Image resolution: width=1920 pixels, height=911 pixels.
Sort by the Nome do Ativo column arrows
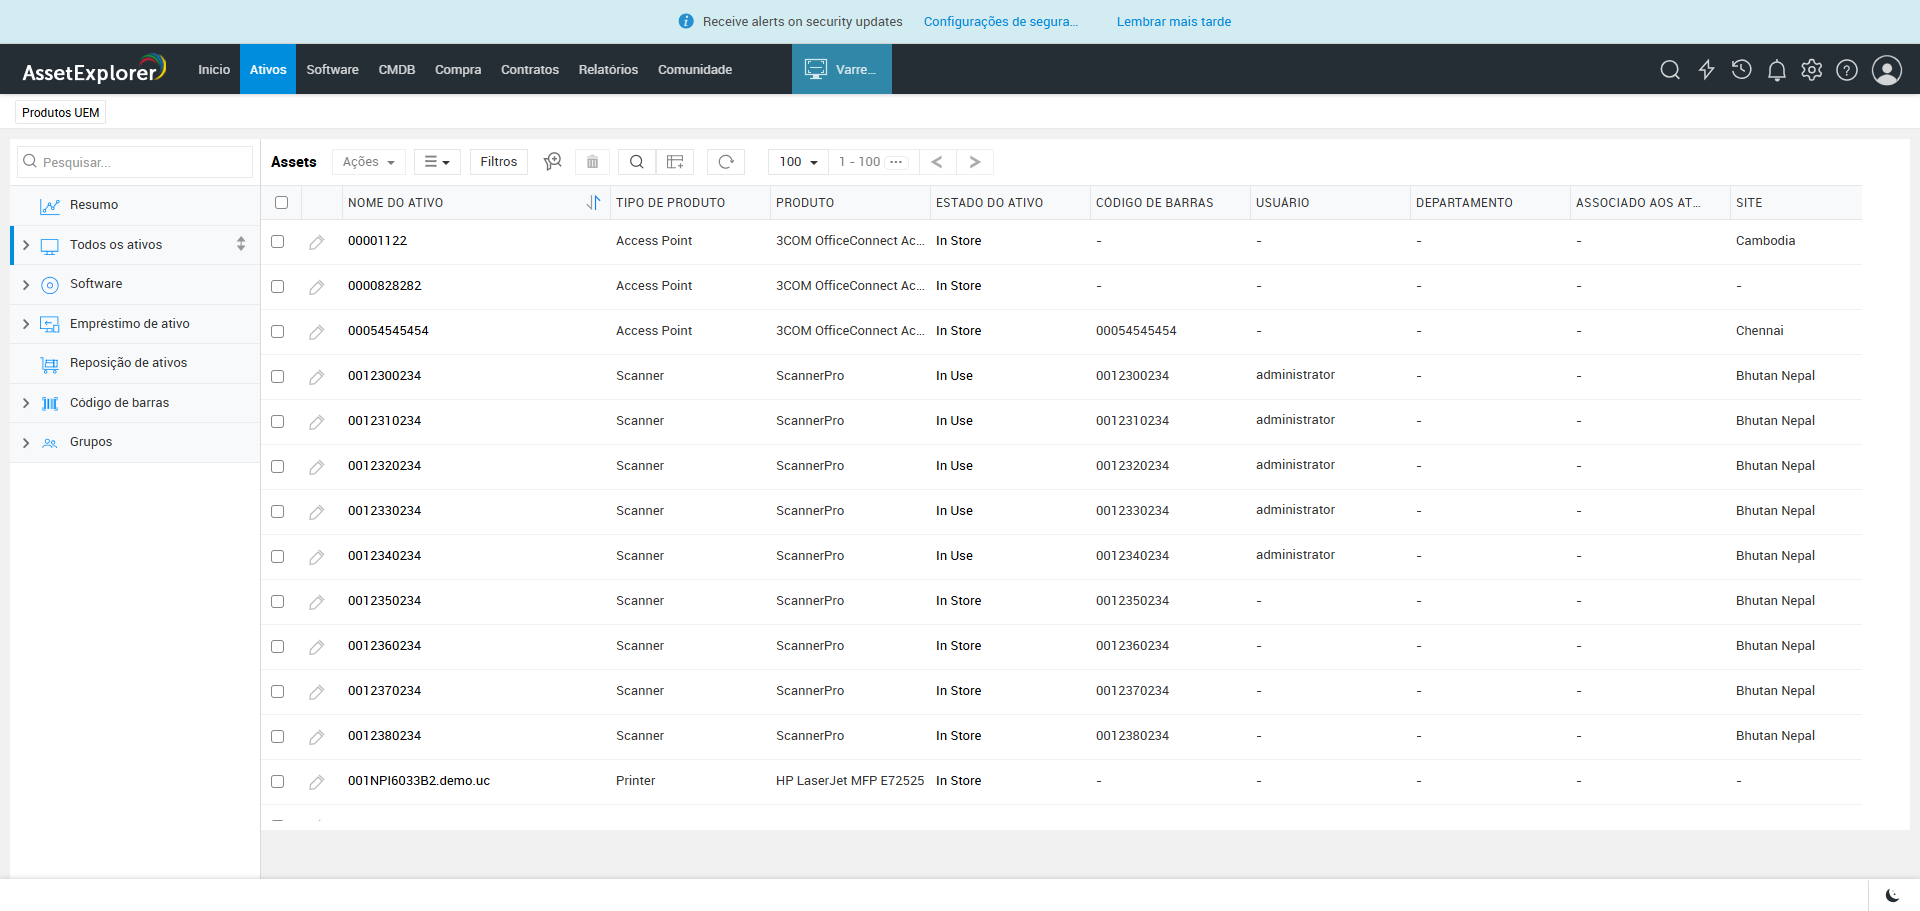593,203
